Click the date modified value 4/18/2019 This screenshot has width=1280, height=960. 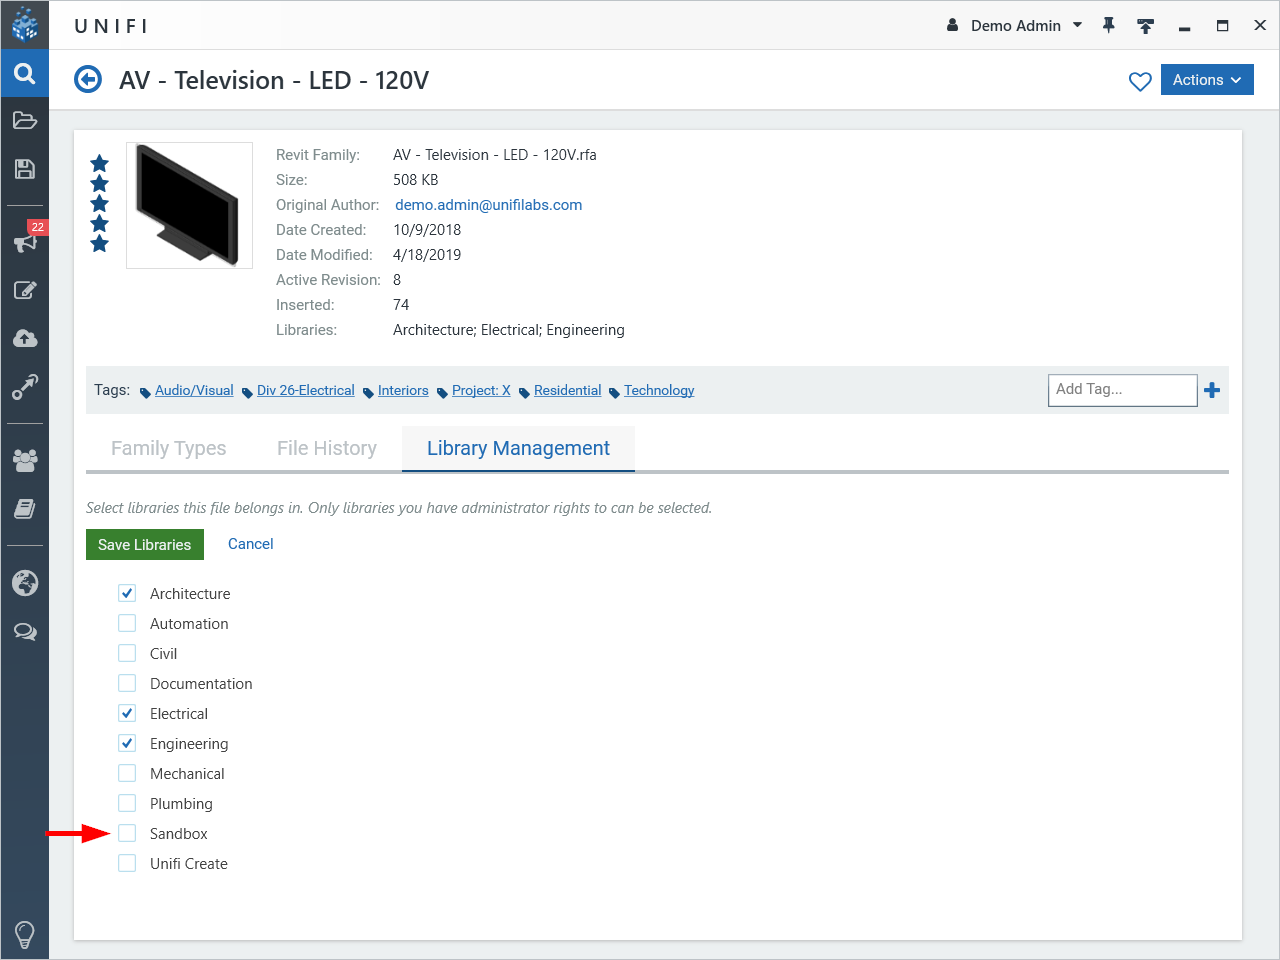(x=427, y=255)
